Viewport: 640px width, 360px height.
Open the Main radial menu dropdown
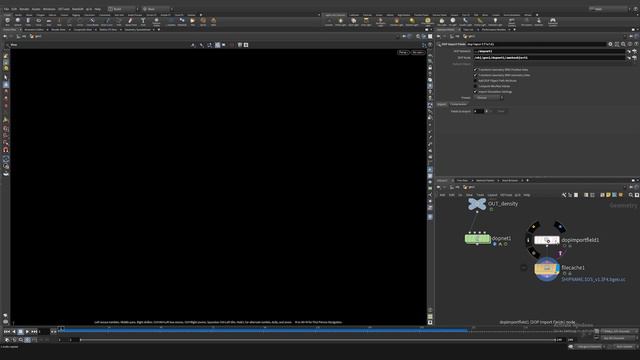click(157, 9)
